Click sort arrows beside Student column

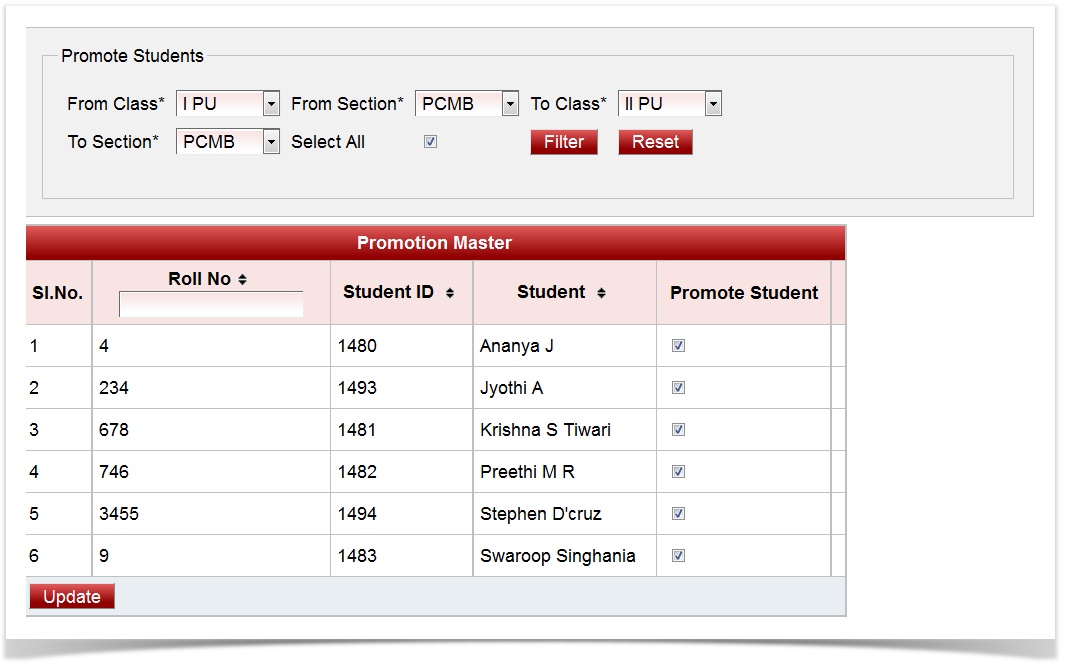coord(601,293)
